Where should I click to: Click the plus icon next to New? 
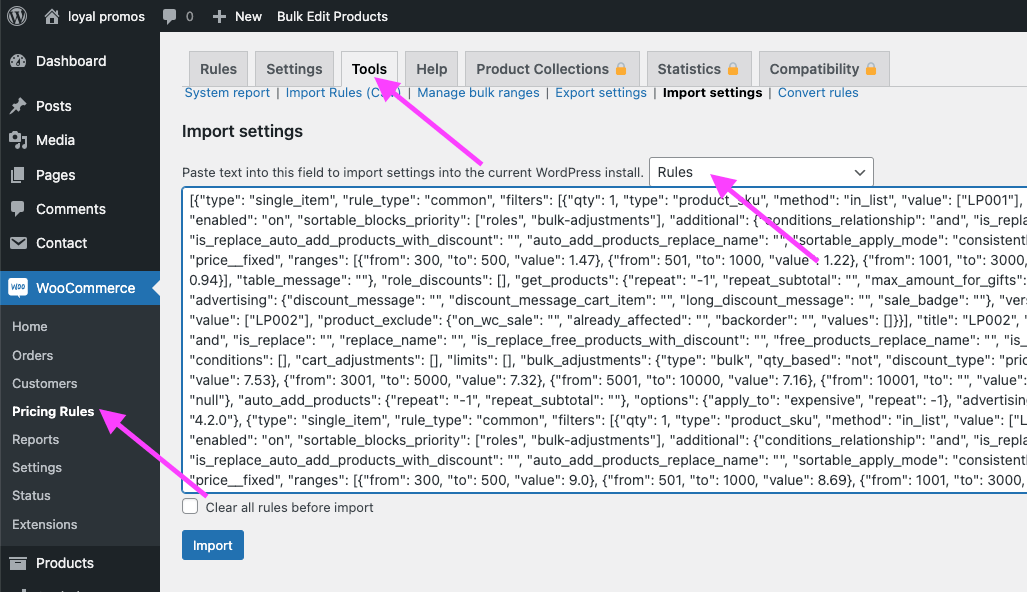click(x=219, y=16)
